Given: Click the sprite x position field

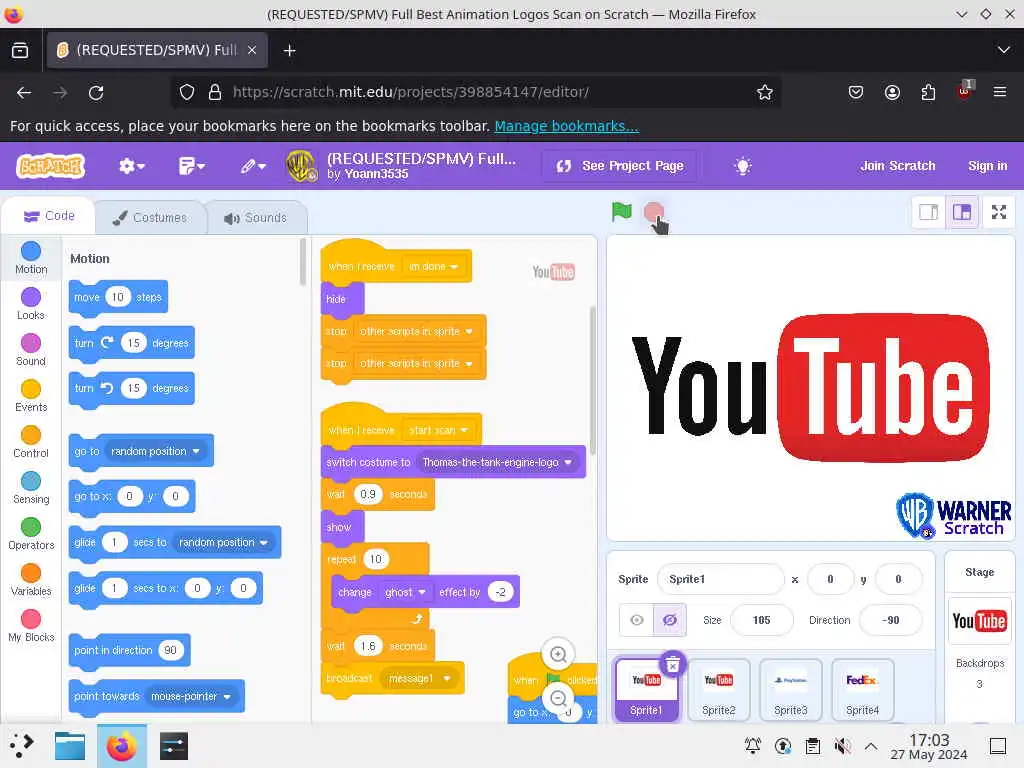Looking at the screenshot, I should [830, 579].
